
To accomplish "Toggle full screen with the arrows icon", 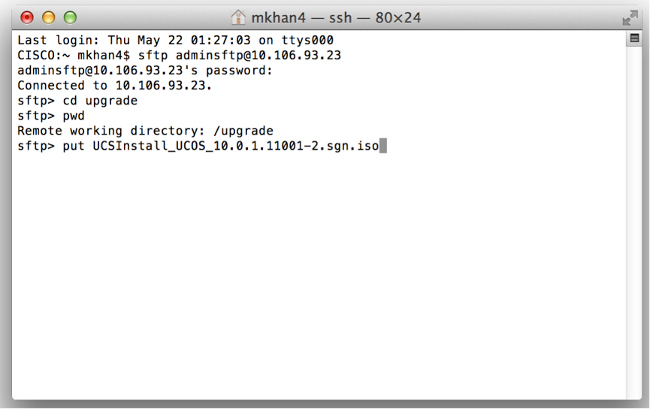I will tap(630, 18).
